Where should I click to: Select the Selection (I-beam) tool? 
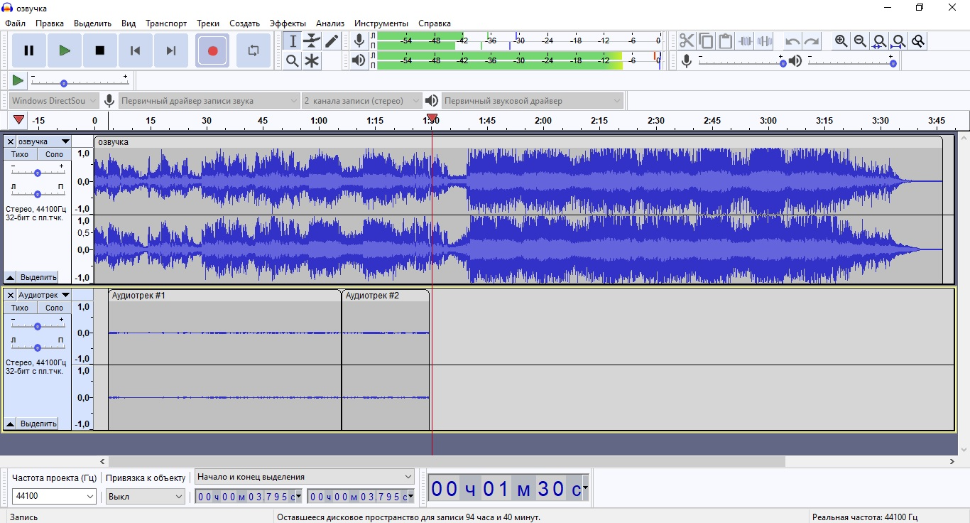pyautogui.click(x=293, y=41)
